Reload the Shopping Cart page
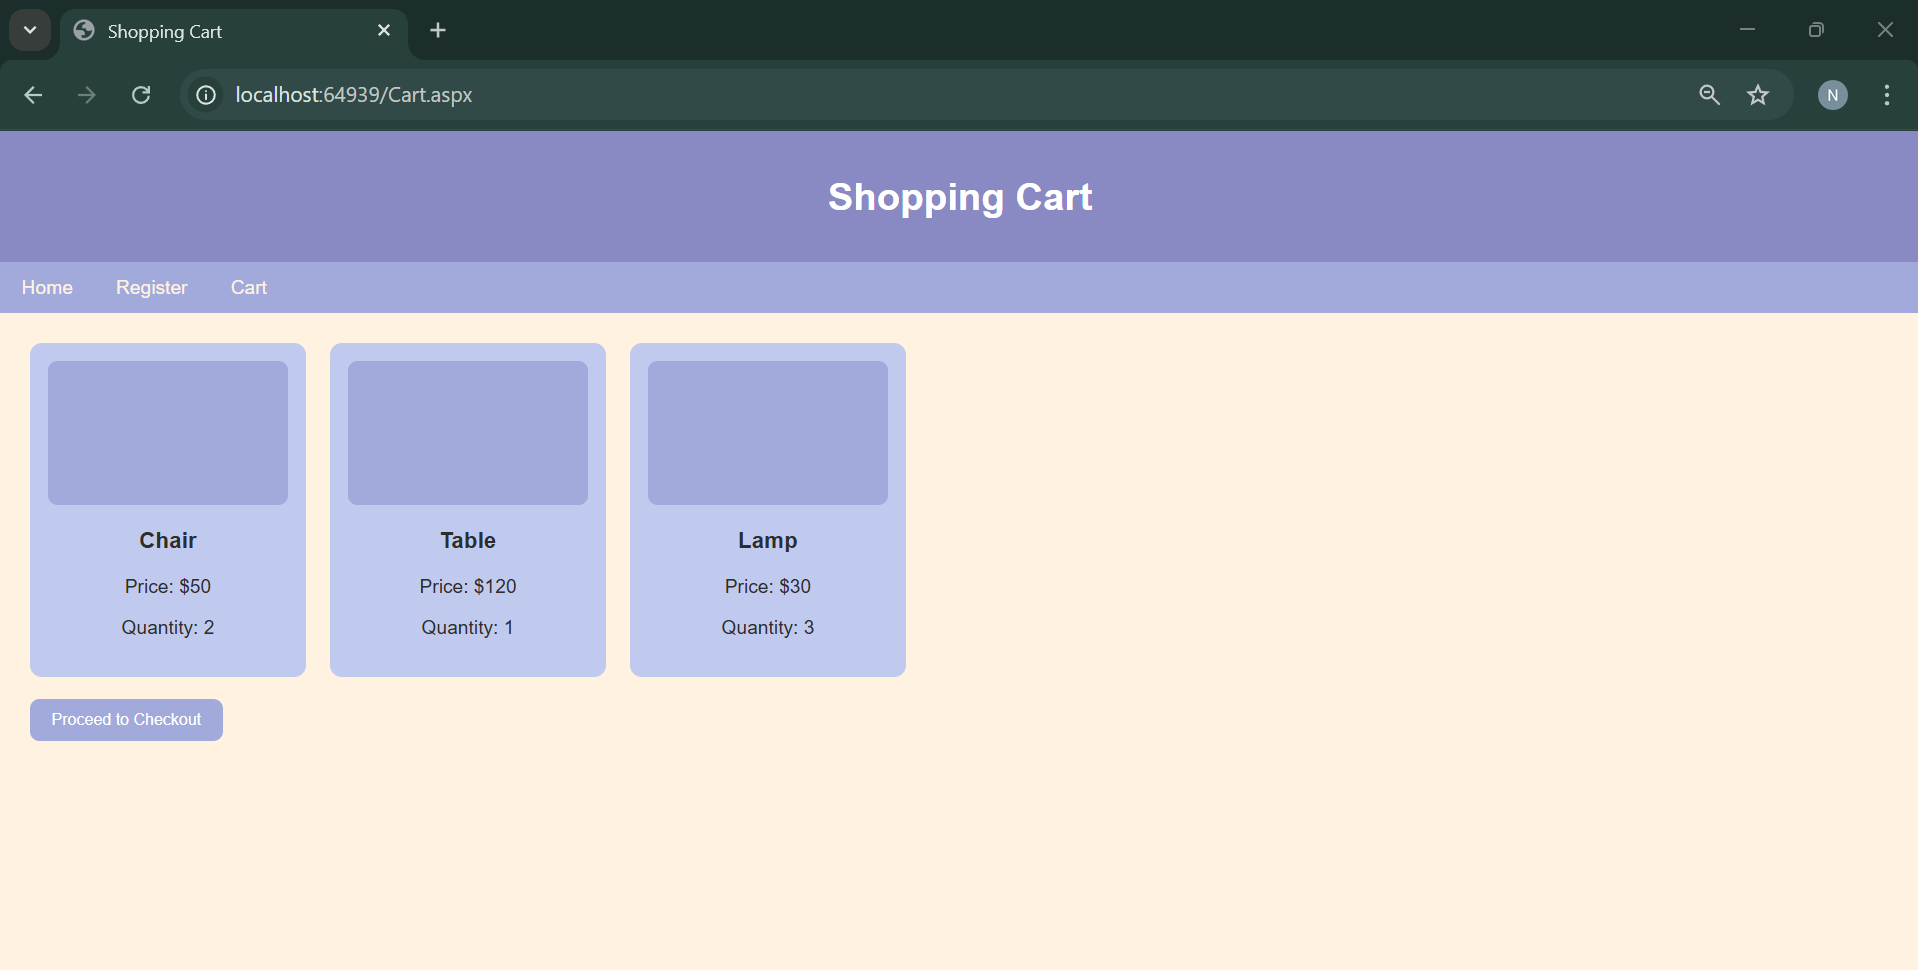The image size is (1918, 970). click(x=141, y=95)
